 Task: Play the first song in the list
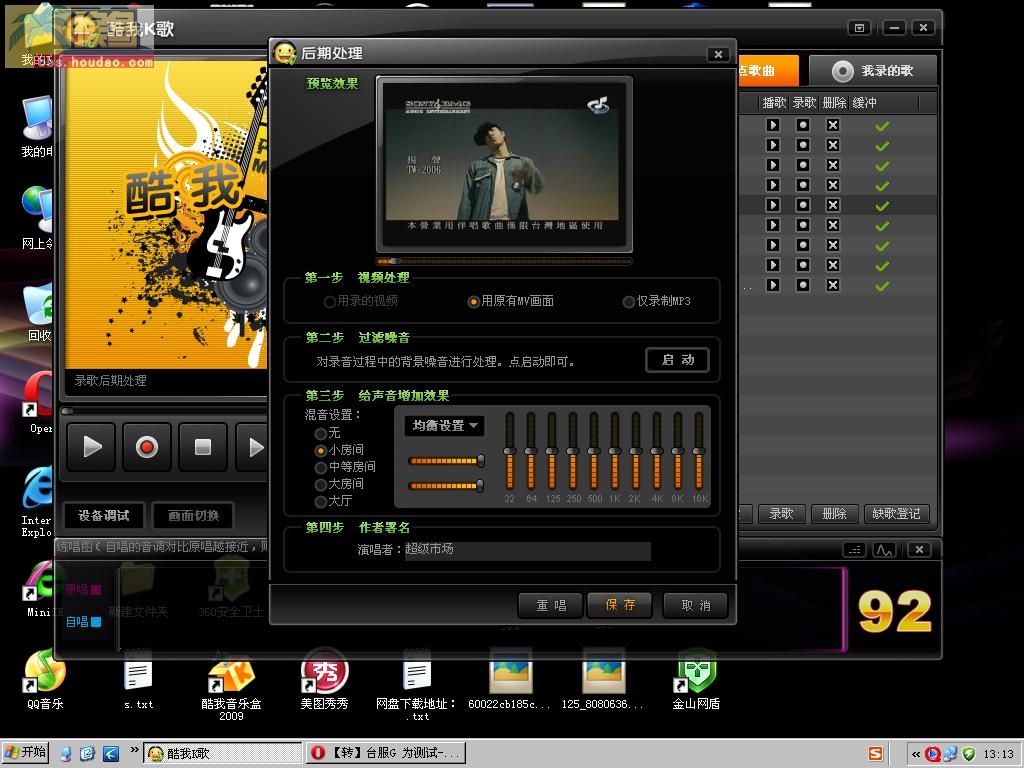(x=773, y=125)
